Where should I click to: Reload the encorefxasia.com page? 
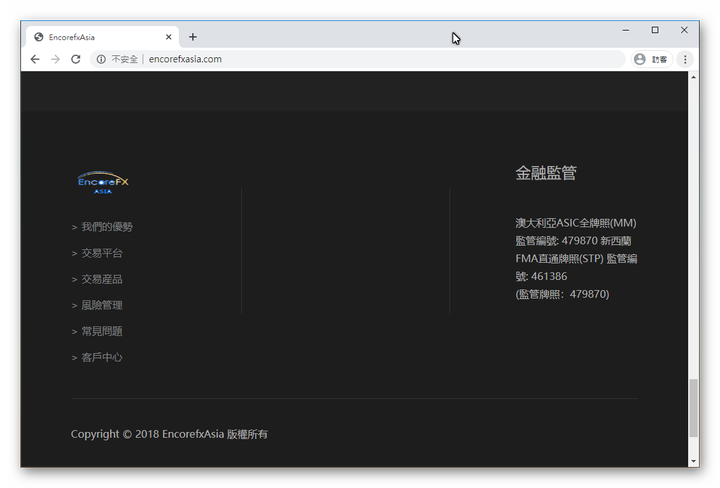tap(76, 59)
